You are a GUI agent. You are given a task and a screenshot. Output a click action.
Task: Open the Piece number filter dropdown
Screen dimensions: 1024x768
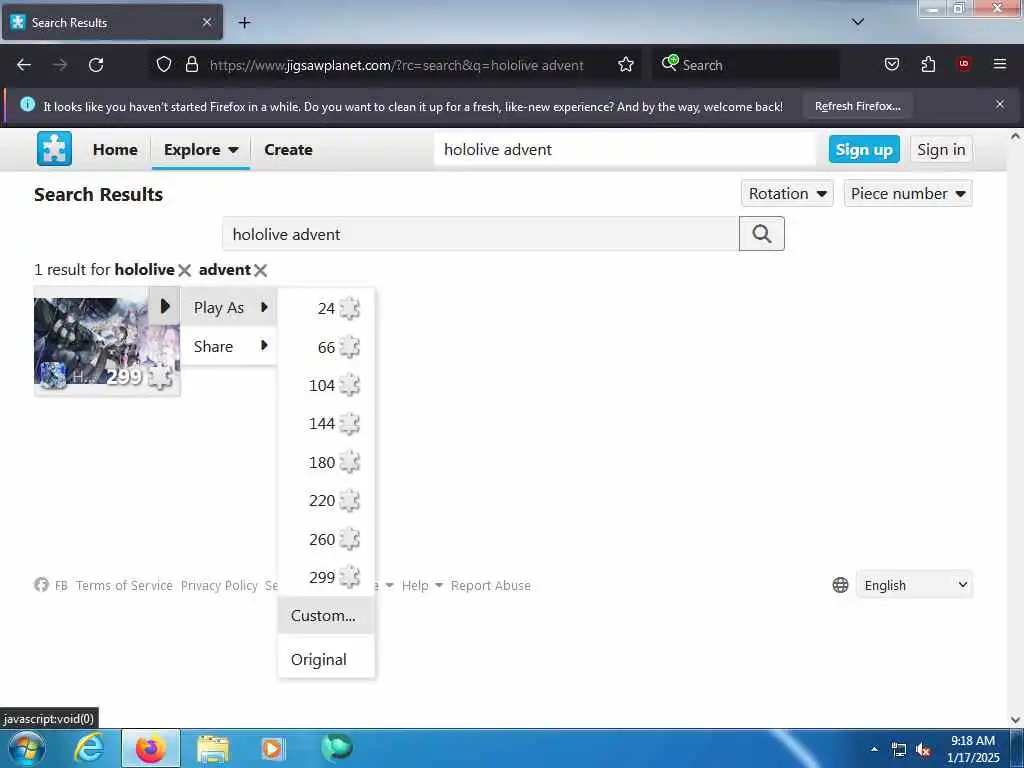908,193
